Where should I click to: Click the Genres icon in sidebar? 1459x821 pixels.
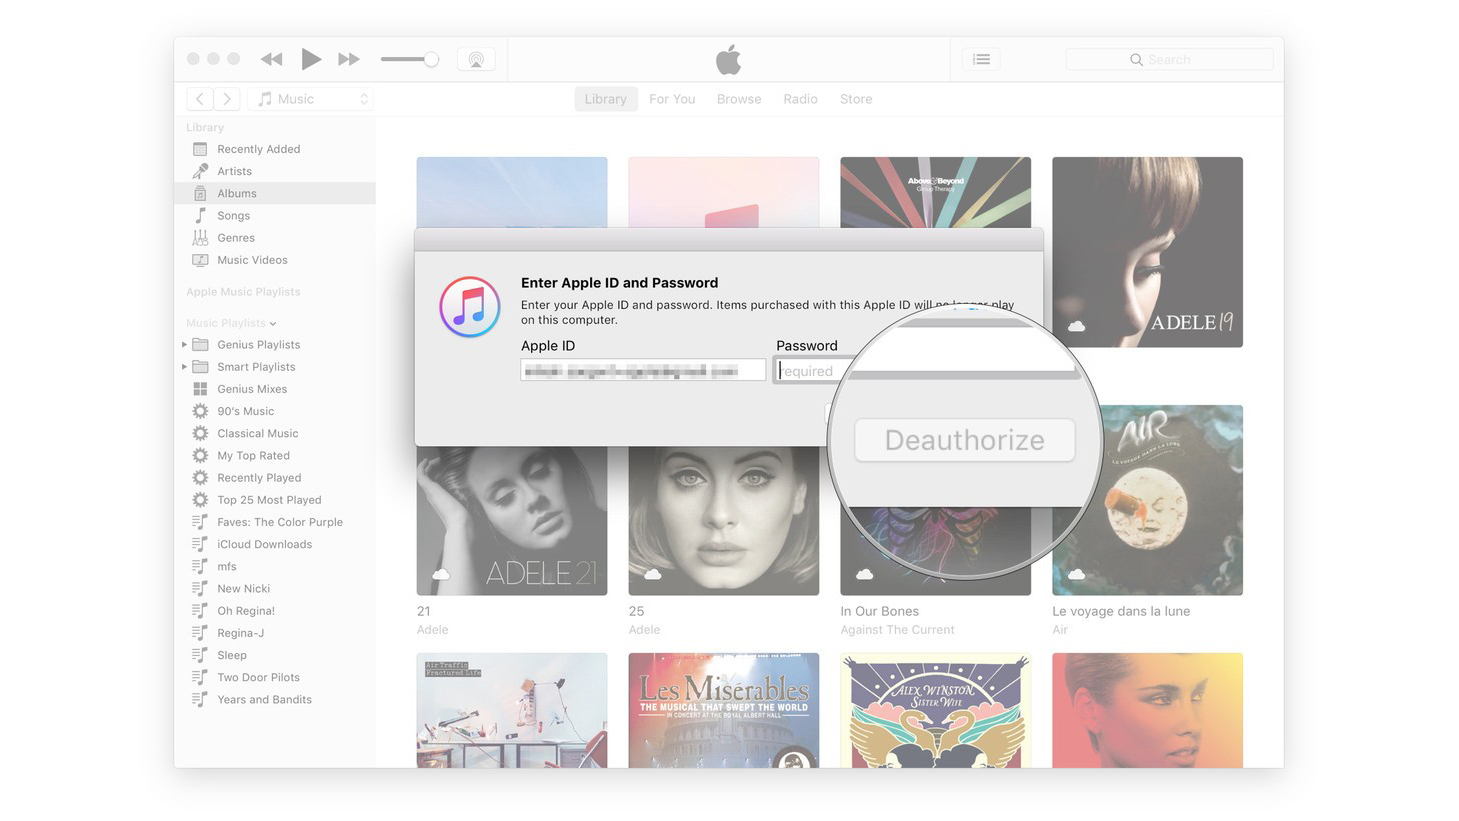(x=200, y=237)
